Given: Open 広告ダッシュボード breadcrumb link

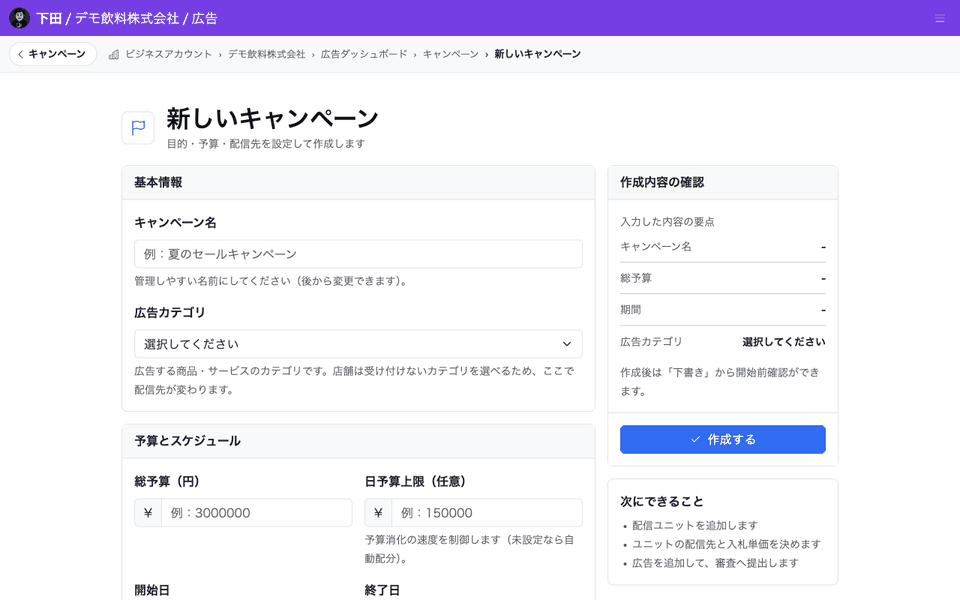Looking at the screenshot, I should click(x=364, y=54).
